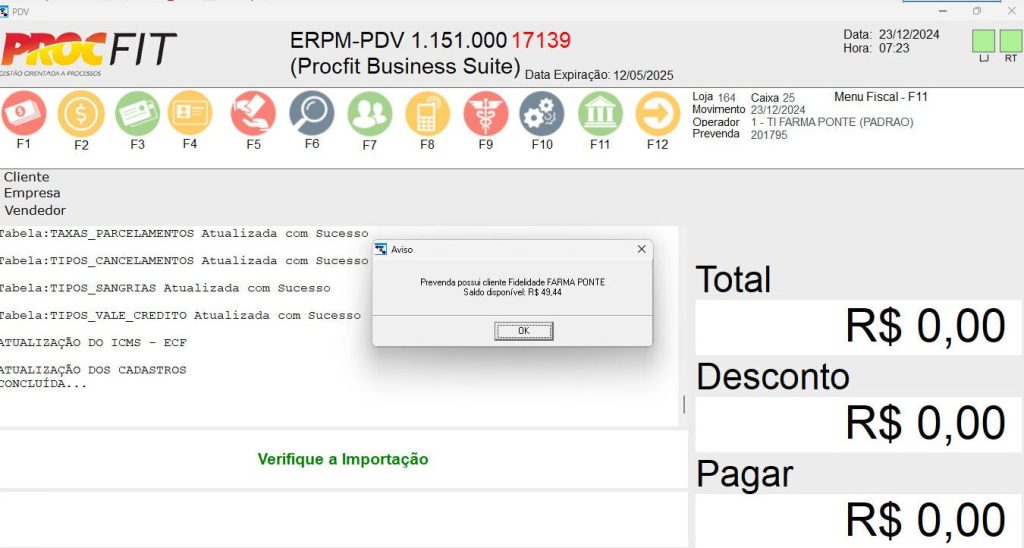Click the Menu Fiscal - F11 label

[x=881, y=97]
